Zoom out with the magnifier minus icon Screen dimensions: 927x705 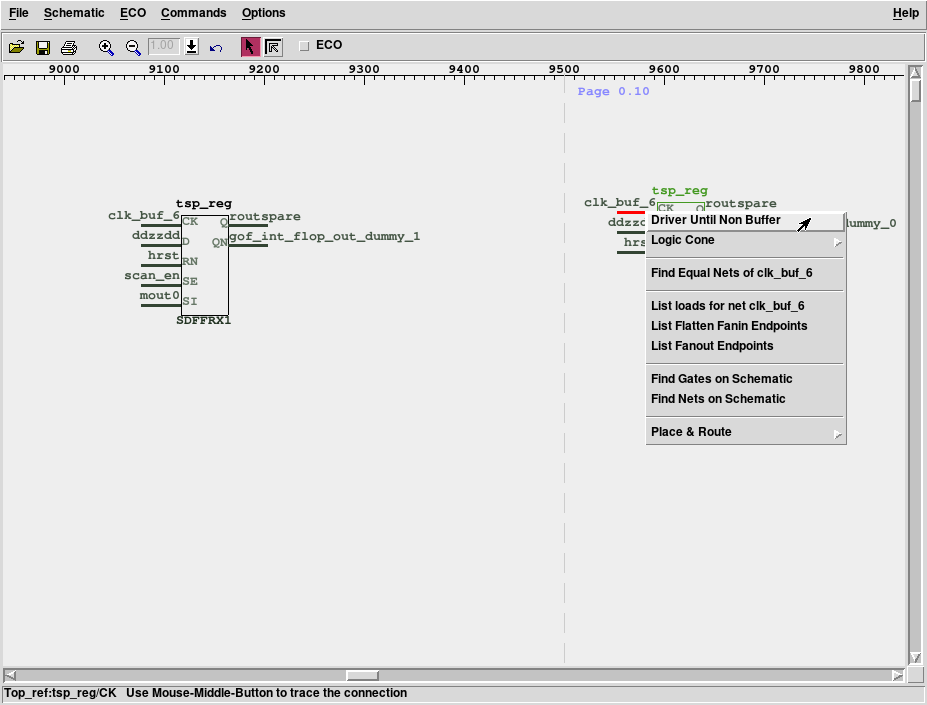[x=133, y=47]
